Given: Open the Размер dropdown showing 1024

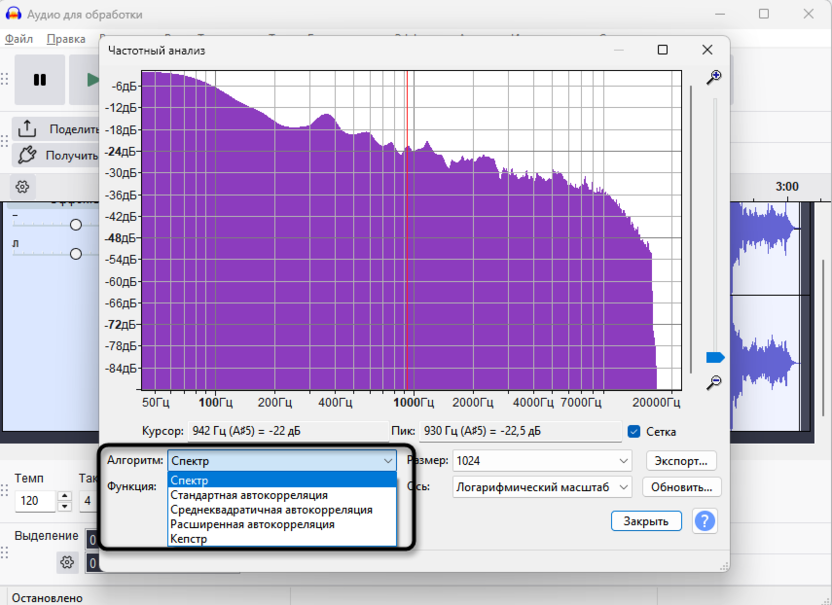Looking at the screenshot, I should click(x=541, y=460).
